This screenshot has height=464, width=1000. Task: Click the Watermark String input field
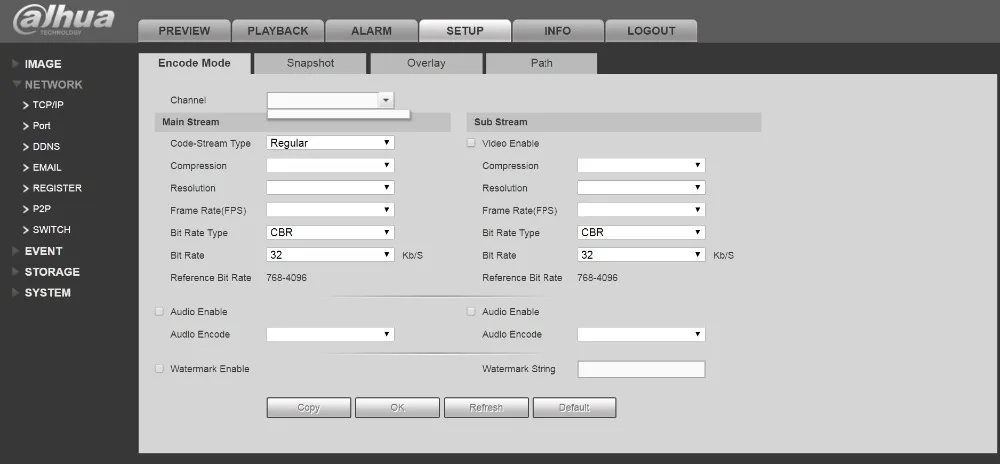642,369
